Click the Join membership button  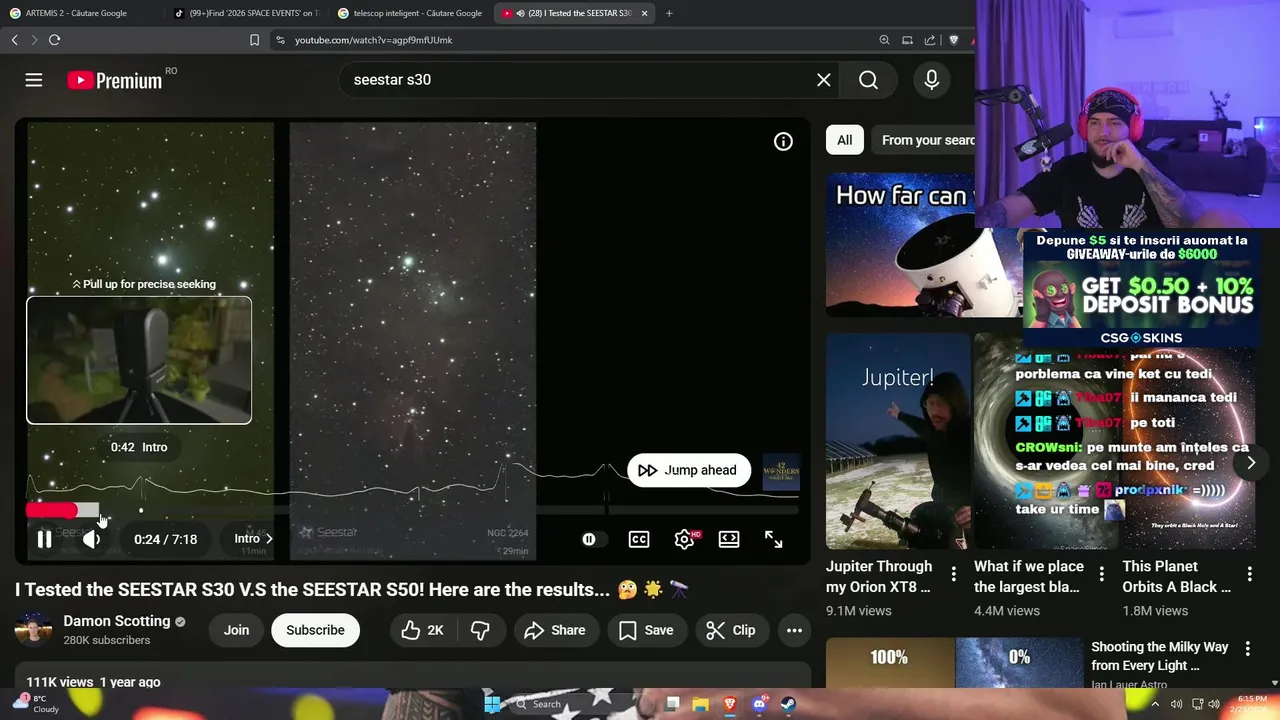click(x=236, y=630)
